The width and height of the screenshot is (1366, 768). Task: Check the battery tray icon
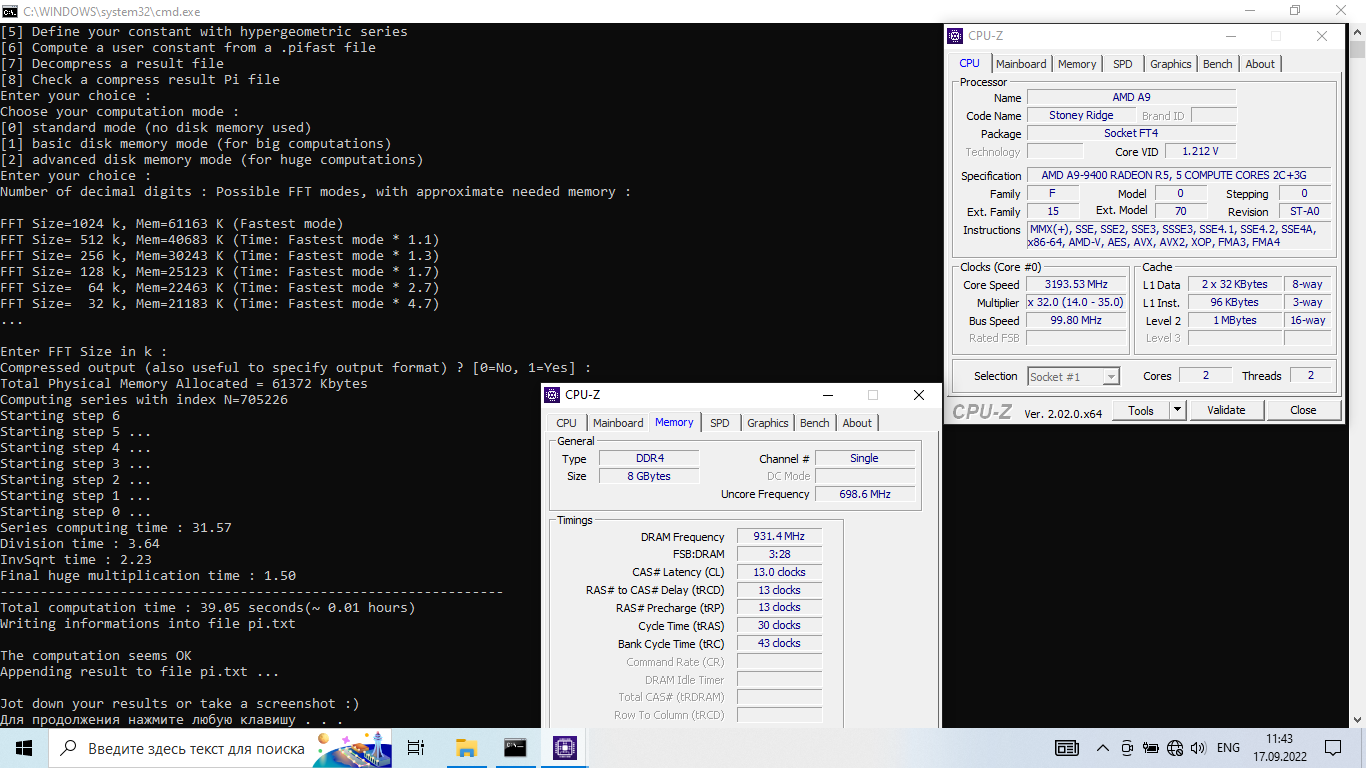point(1151,748)
